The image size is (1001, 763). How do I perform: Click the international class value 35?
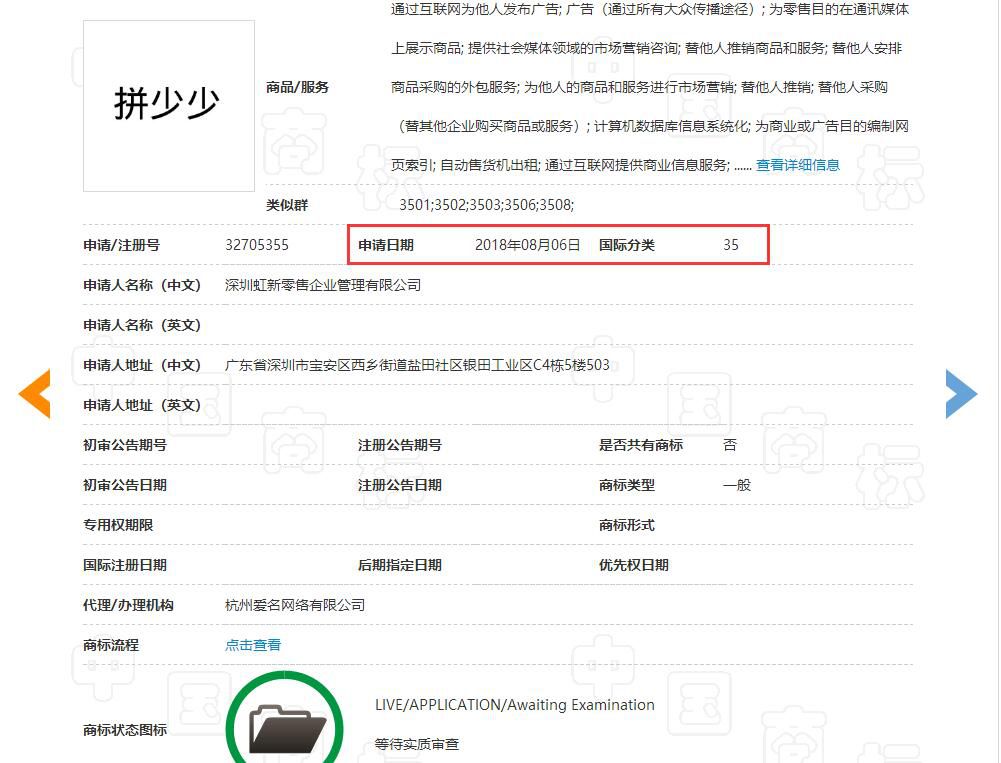(x=731, y=245)
